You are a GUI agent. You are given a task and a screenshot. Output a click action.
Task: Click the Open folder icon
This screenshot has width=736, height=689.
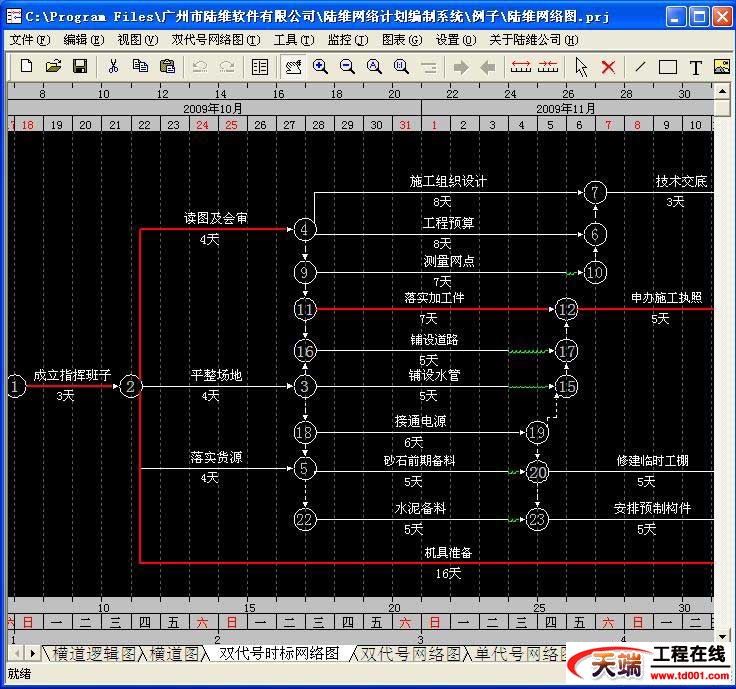coord(53,66)
